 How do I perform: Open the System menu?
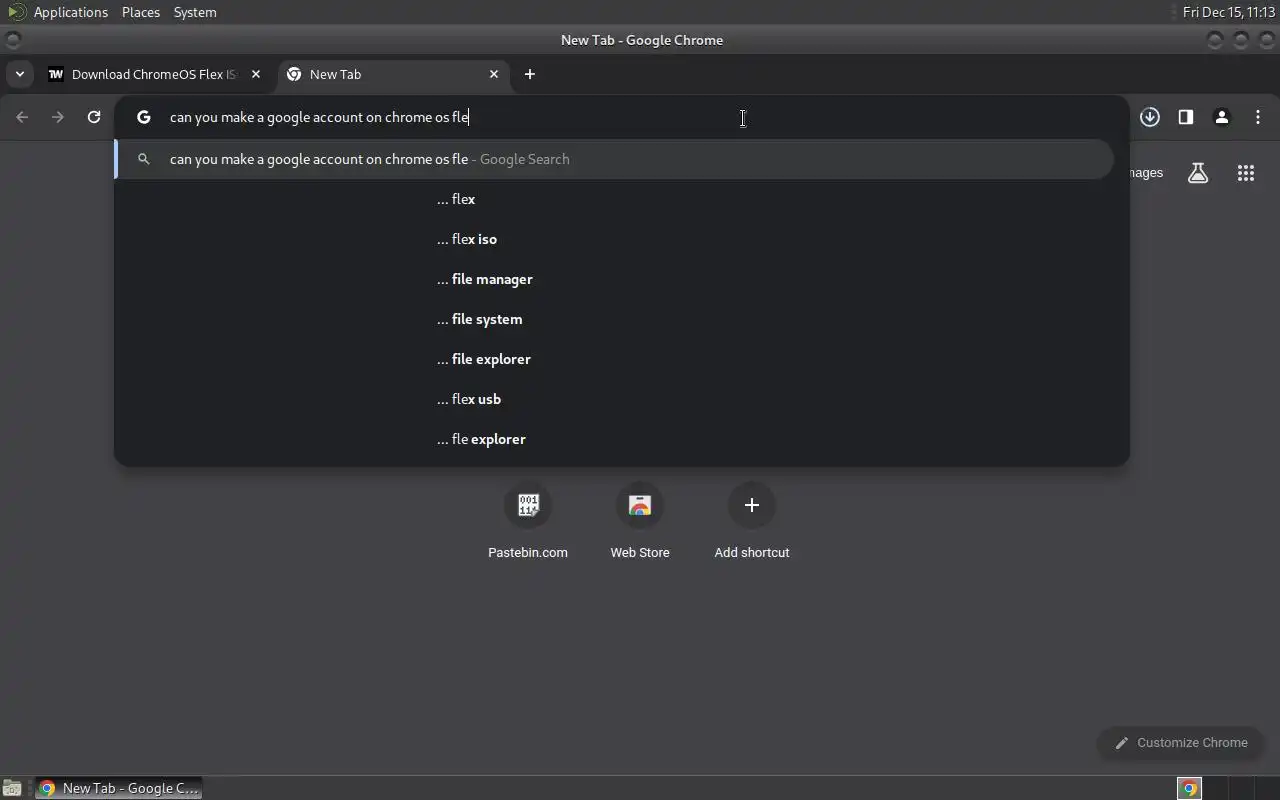pos(195,12)
